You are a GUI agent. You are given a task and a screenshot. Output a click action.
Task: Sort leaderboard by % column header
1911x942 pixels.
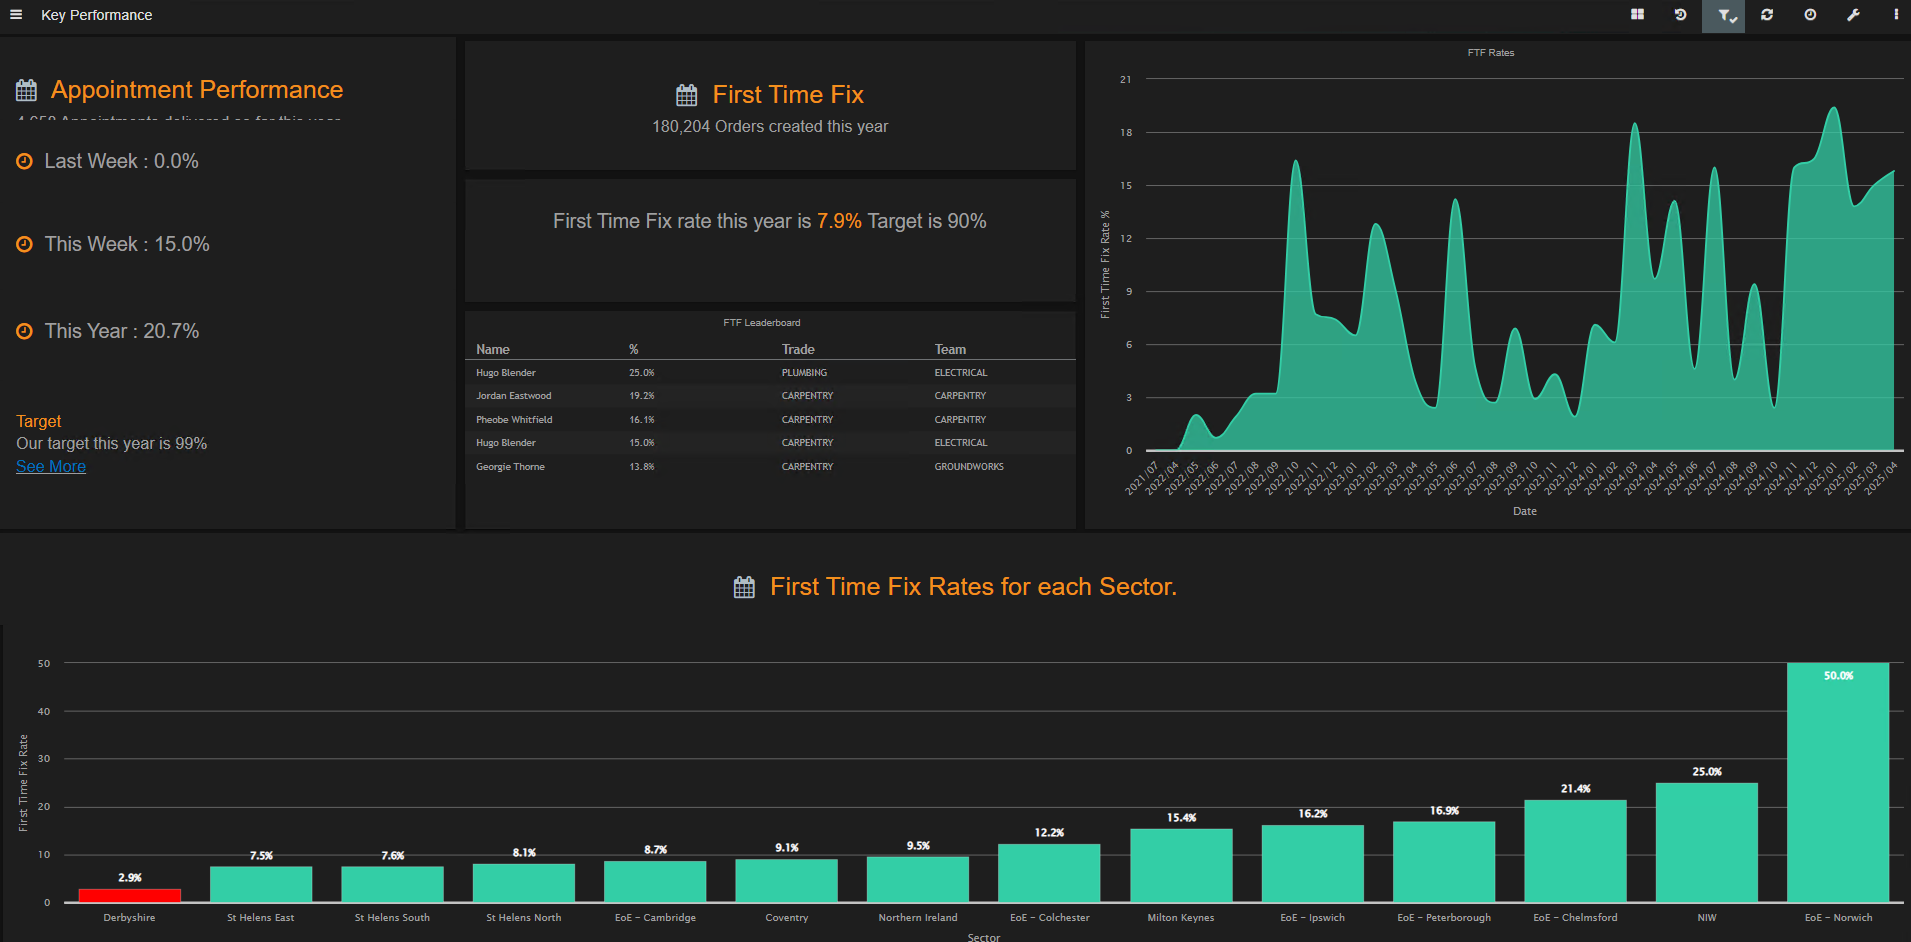(634, 349)
